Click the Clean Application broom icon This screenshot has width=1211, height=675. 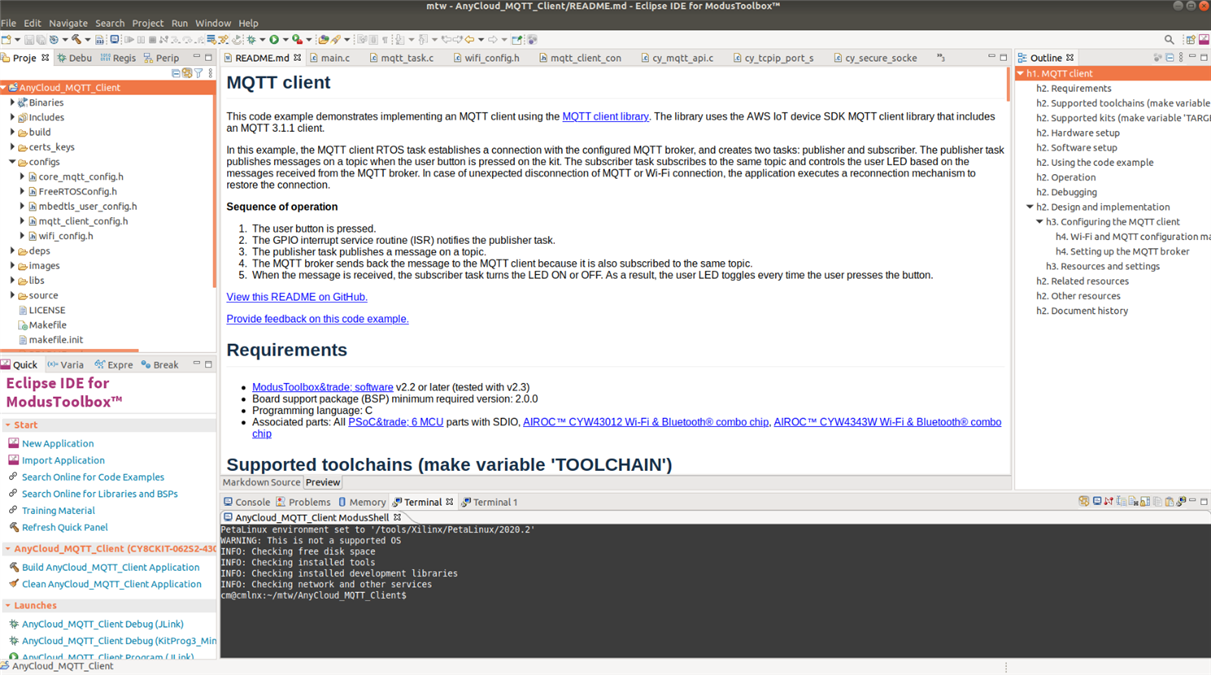pyautogui.click(x=13, y=584)
